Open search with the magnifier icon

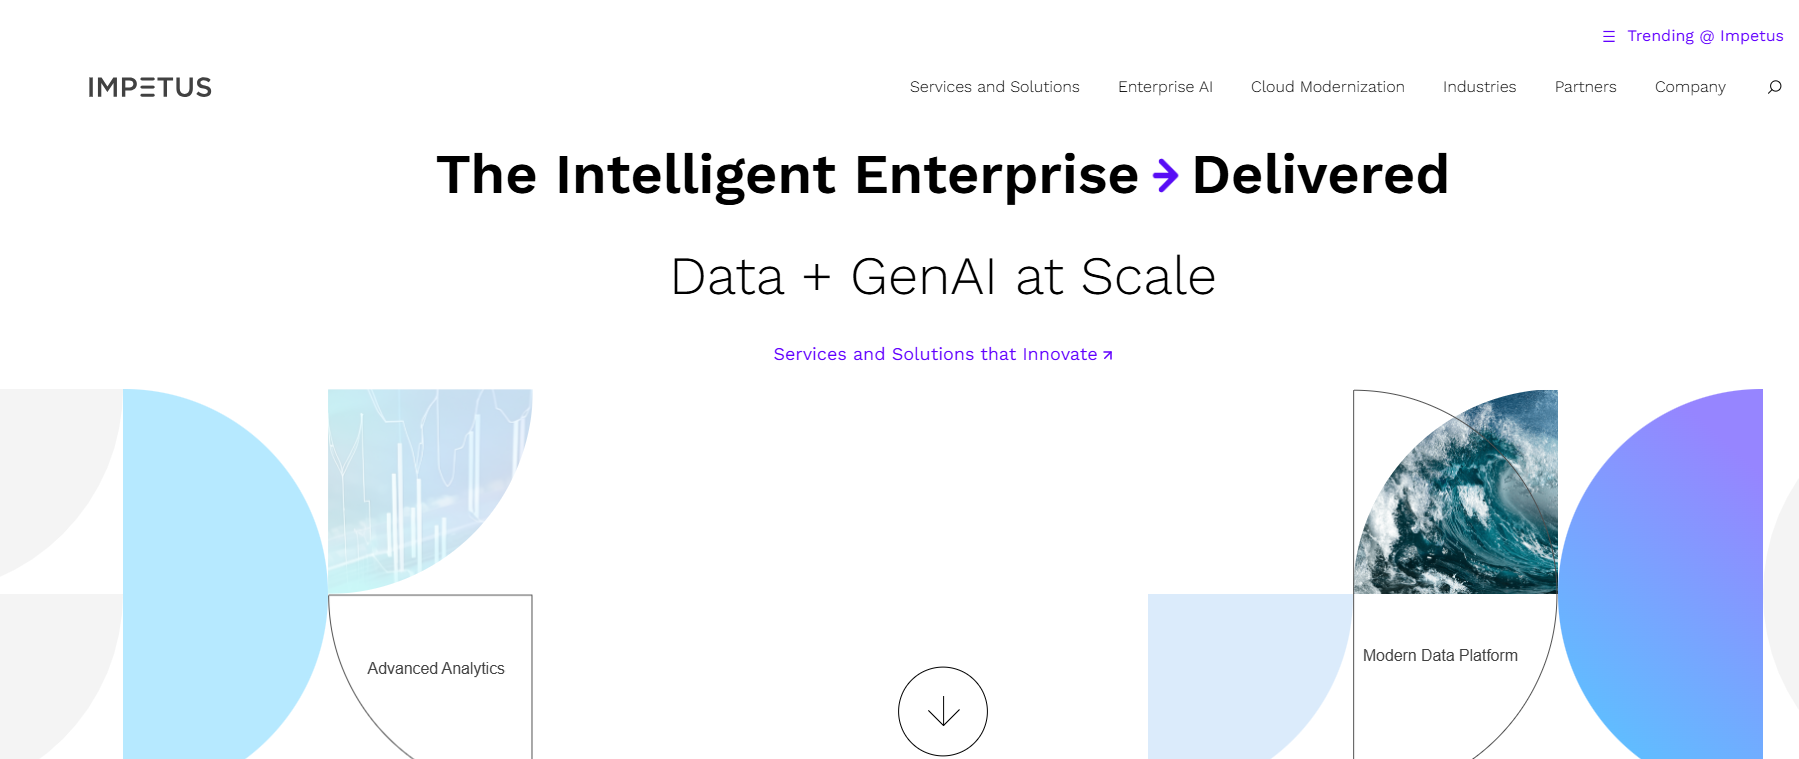click(1774, 87)
